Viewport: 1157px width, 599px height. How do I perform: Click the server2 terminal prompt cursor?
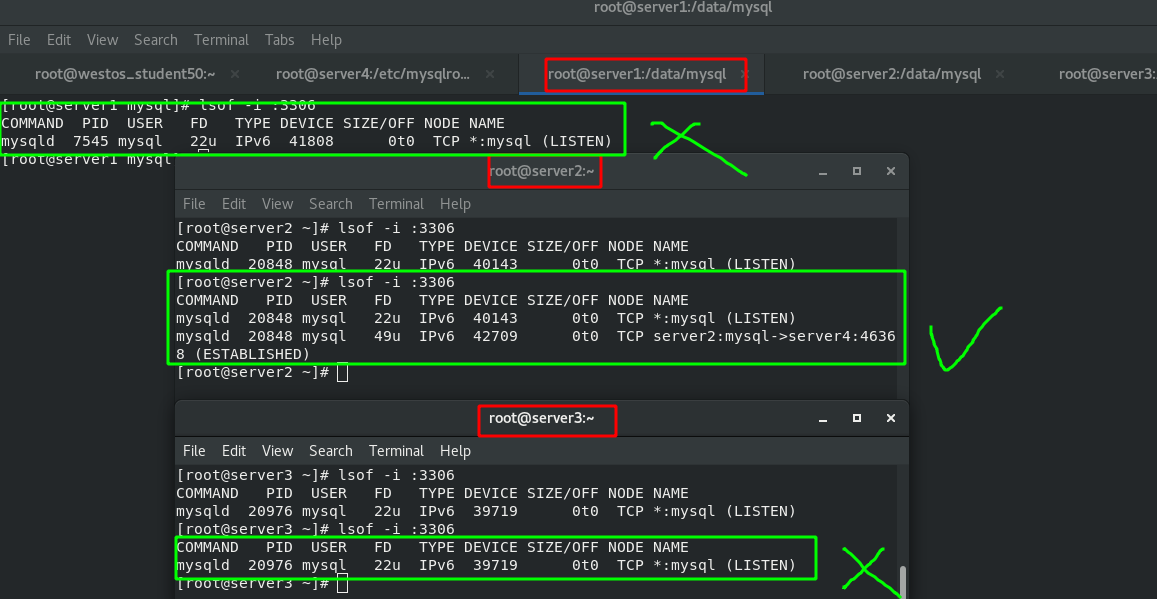tap(342, 373)
